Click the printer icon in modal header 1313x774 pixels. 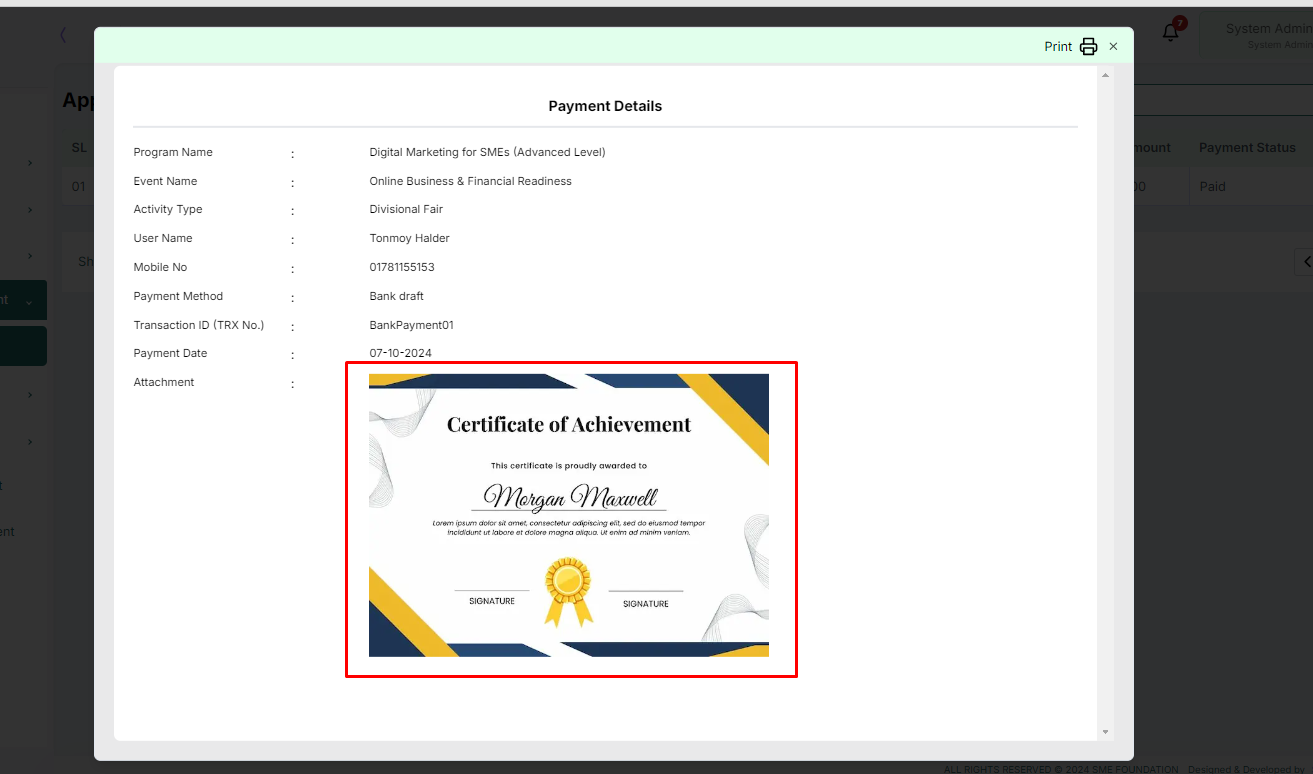point(1088,47)
